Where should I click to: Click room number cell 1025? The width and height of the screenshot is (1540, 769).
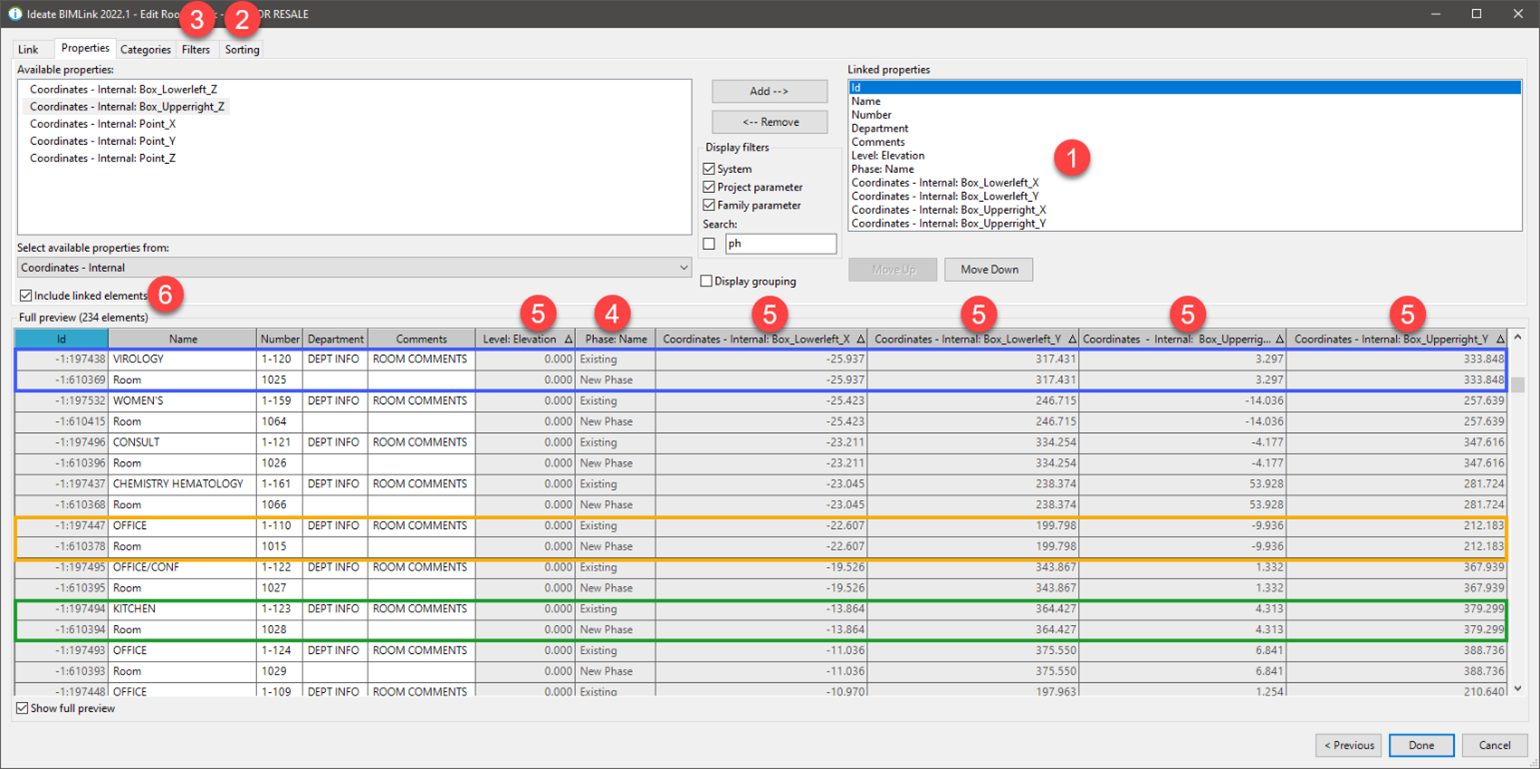click(x=280, y=379)
